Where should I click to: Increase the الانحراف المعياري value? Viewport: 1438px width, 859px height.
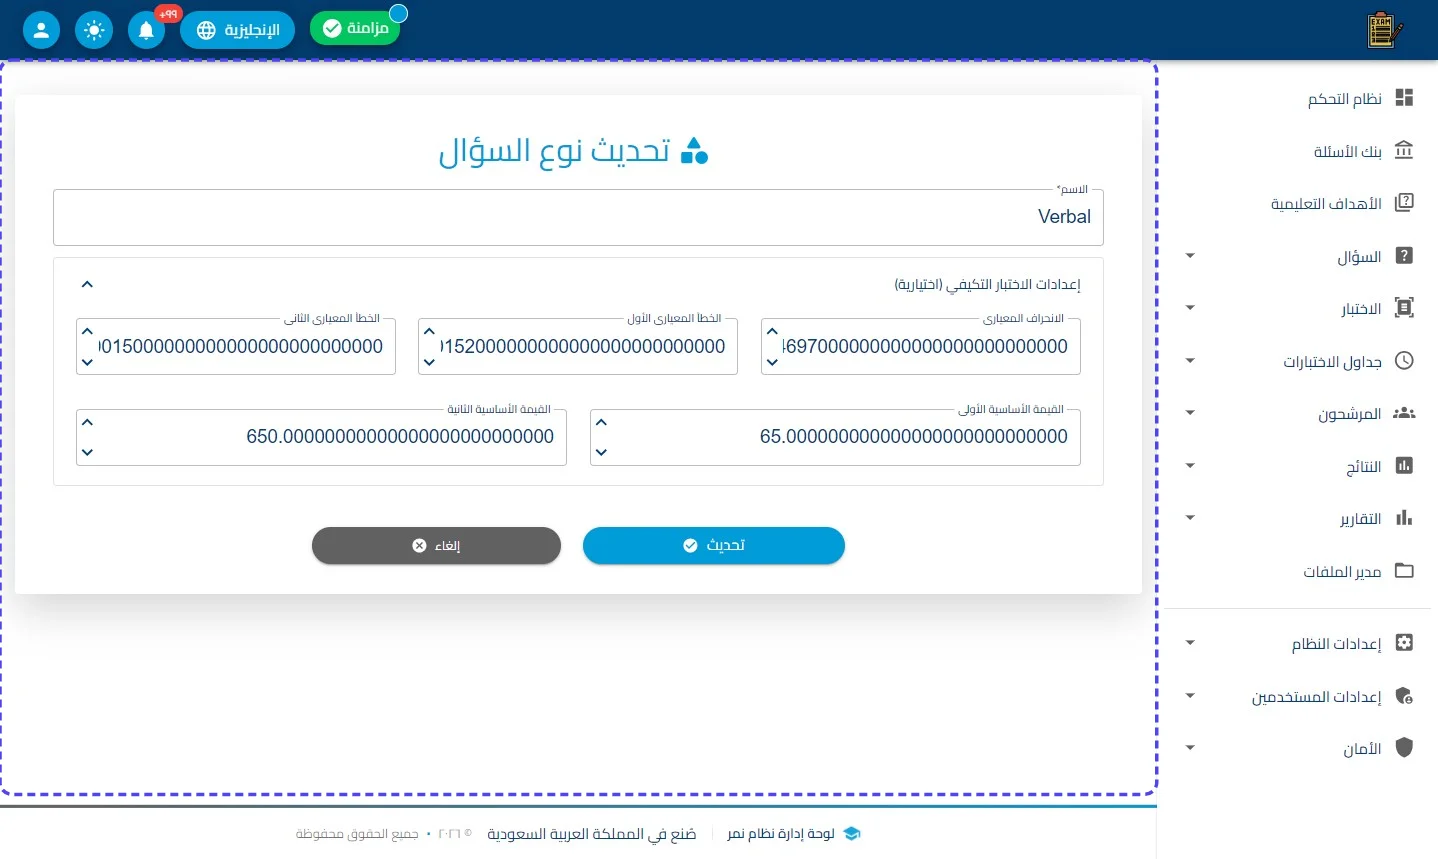coord(772,332)
